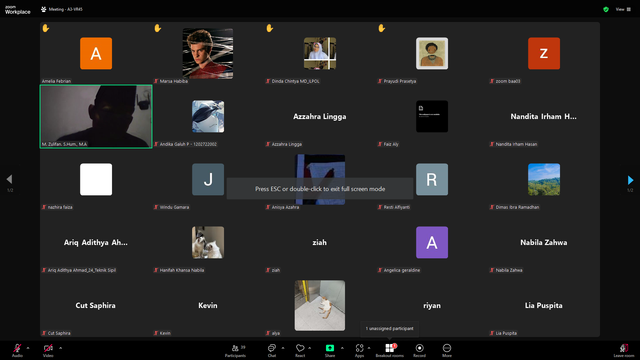This screenshot has height=360, width=640.
Task: Click muted mic icon beside Faiz Aly
Action: (380, 144)
